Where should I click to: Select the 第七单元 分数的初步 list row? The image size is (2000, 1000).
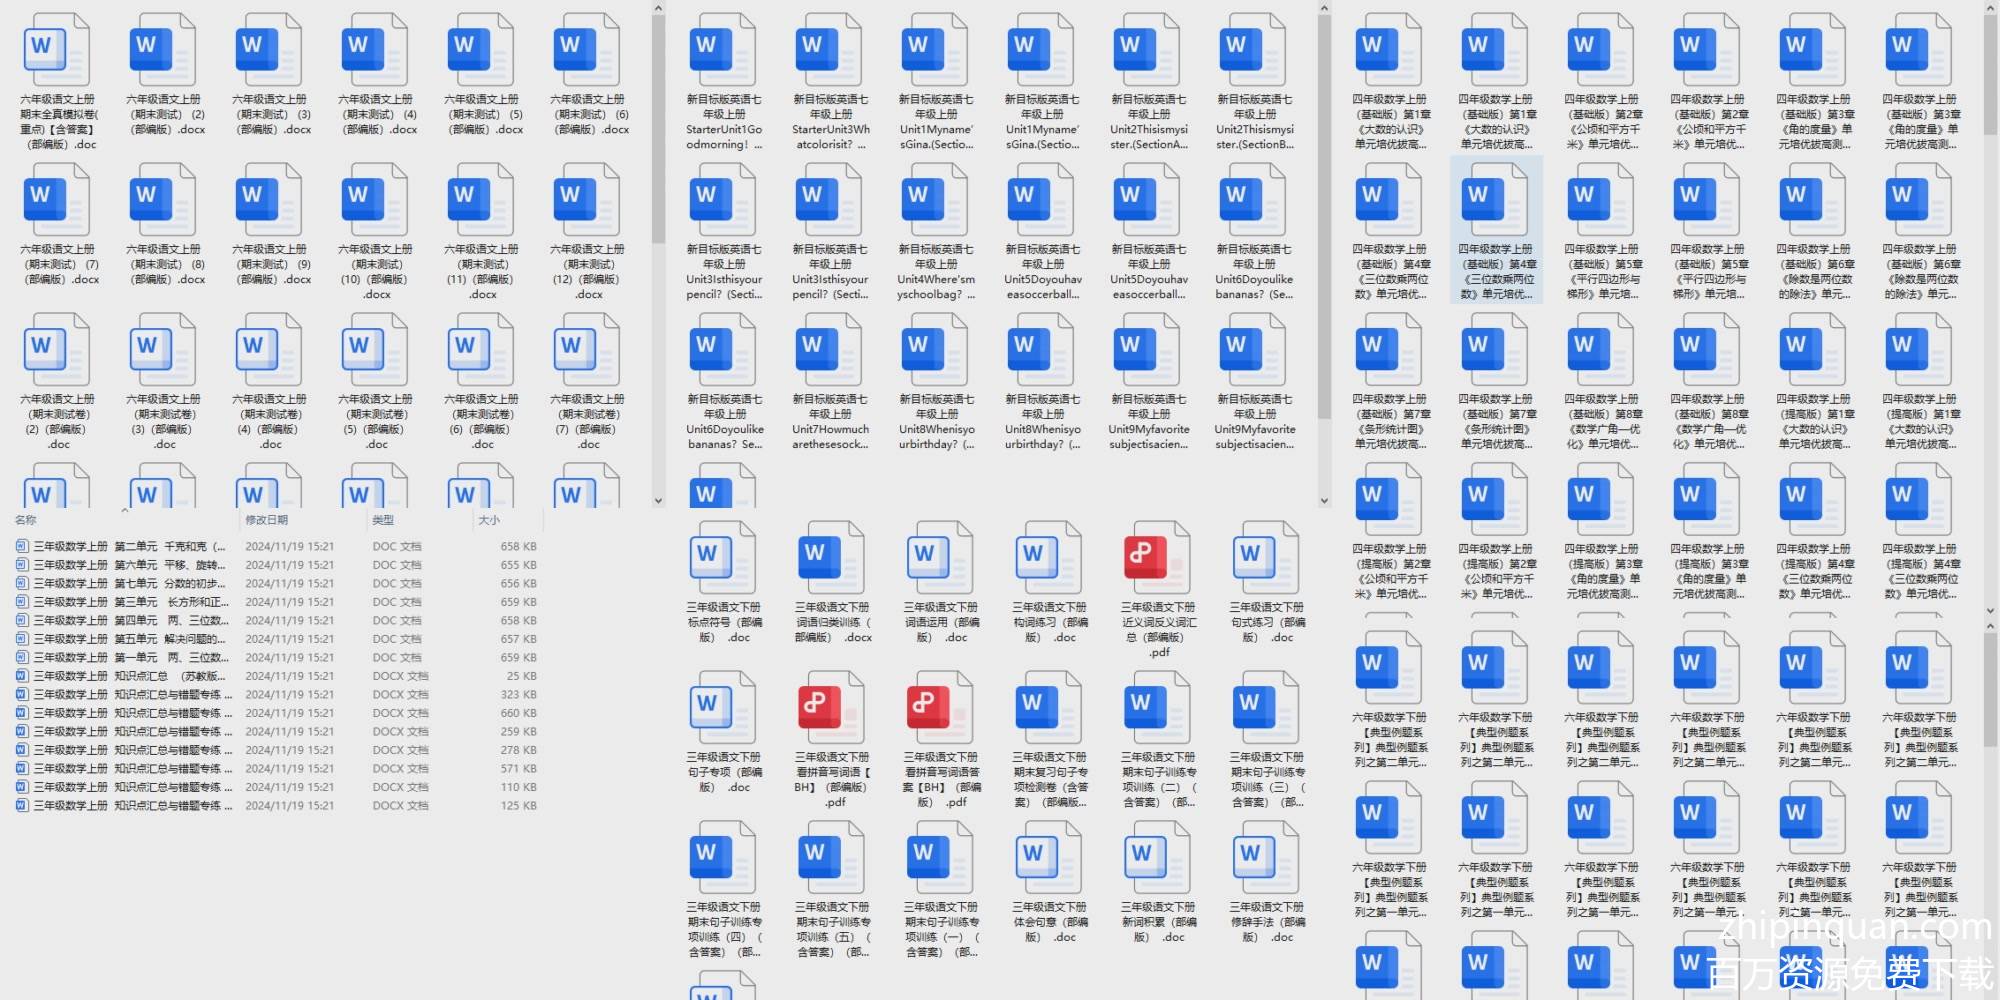point(130,584)
